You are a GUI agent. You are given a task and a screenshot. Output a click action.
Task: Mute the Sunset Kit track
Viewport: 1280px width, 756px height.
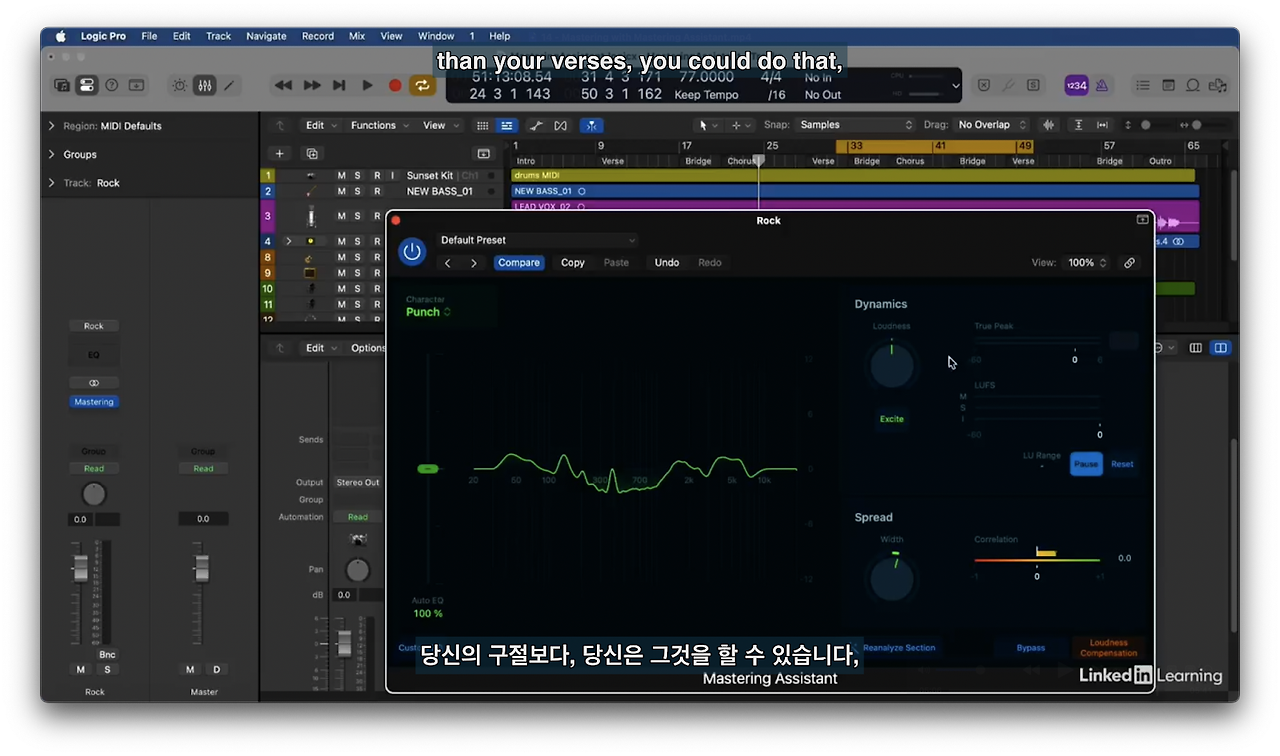(341, 176)
